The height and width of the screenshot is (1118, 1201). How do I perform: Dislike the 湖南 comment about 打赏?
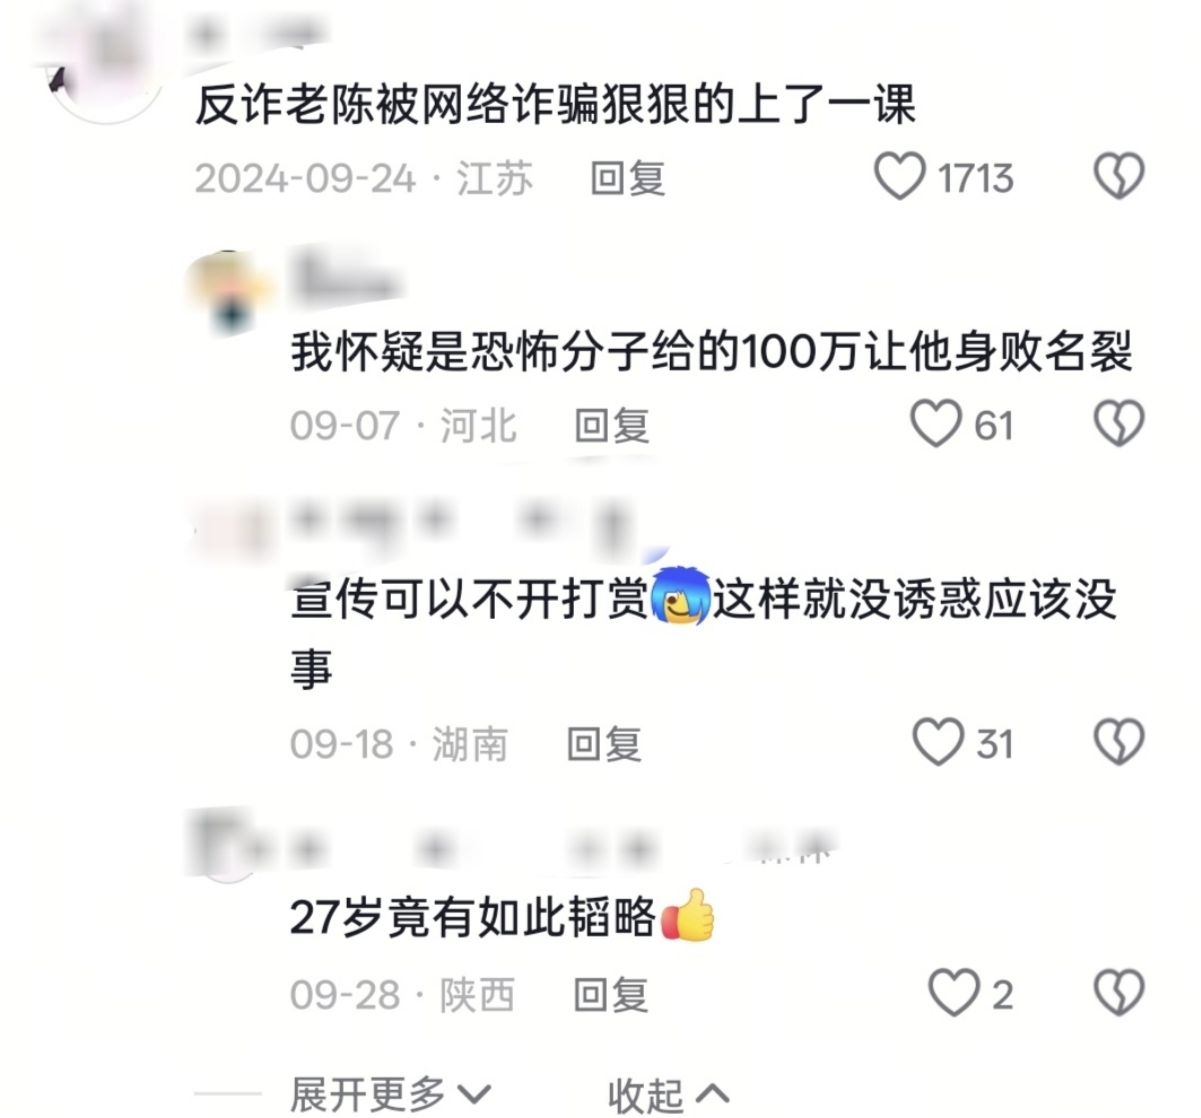pyautogui.click(x=1118, y=743)
